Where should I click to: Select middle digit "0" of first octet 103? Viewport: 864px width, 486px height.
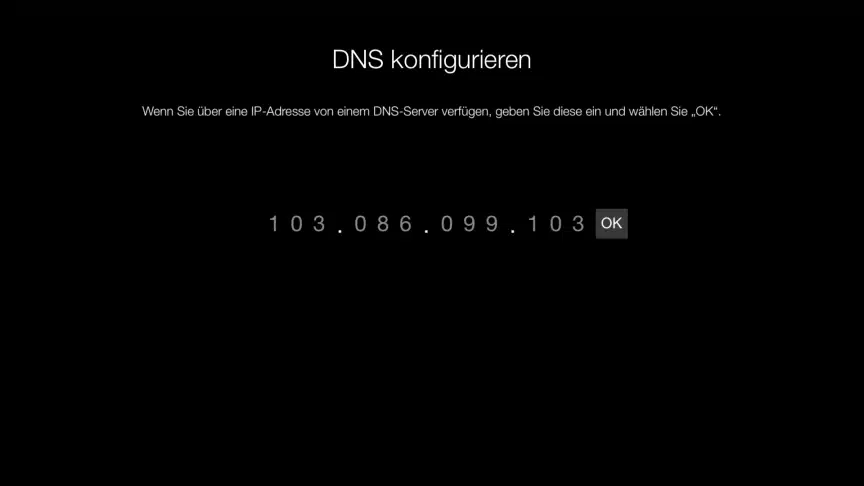tap(296, 224)
